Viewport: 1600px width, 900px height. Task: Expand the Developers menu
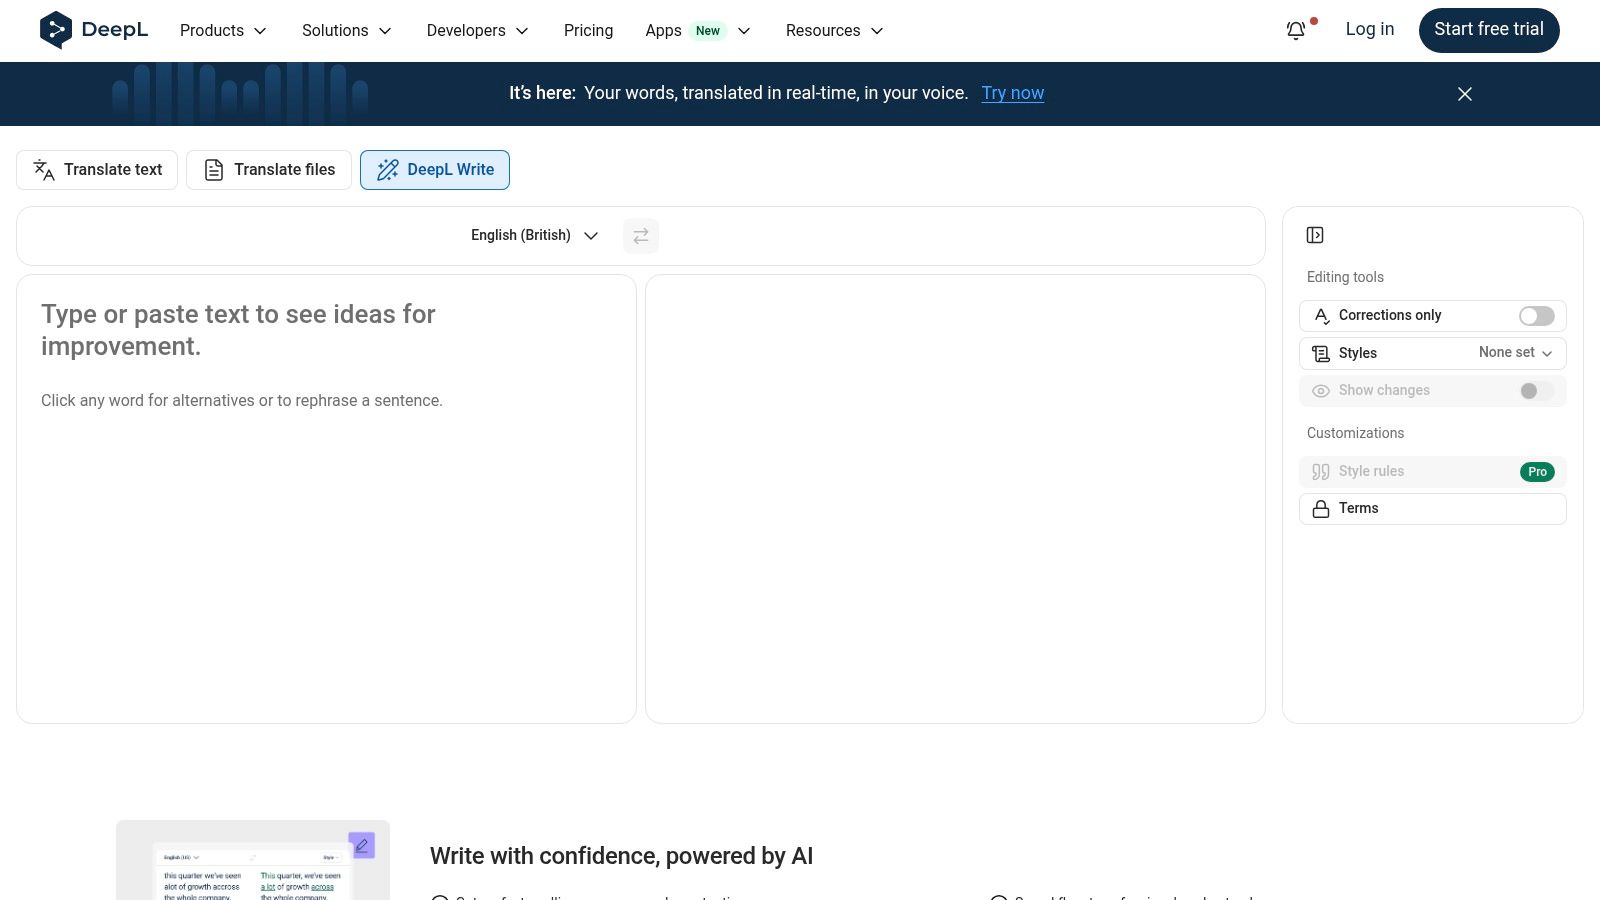[x=477, y=31]
